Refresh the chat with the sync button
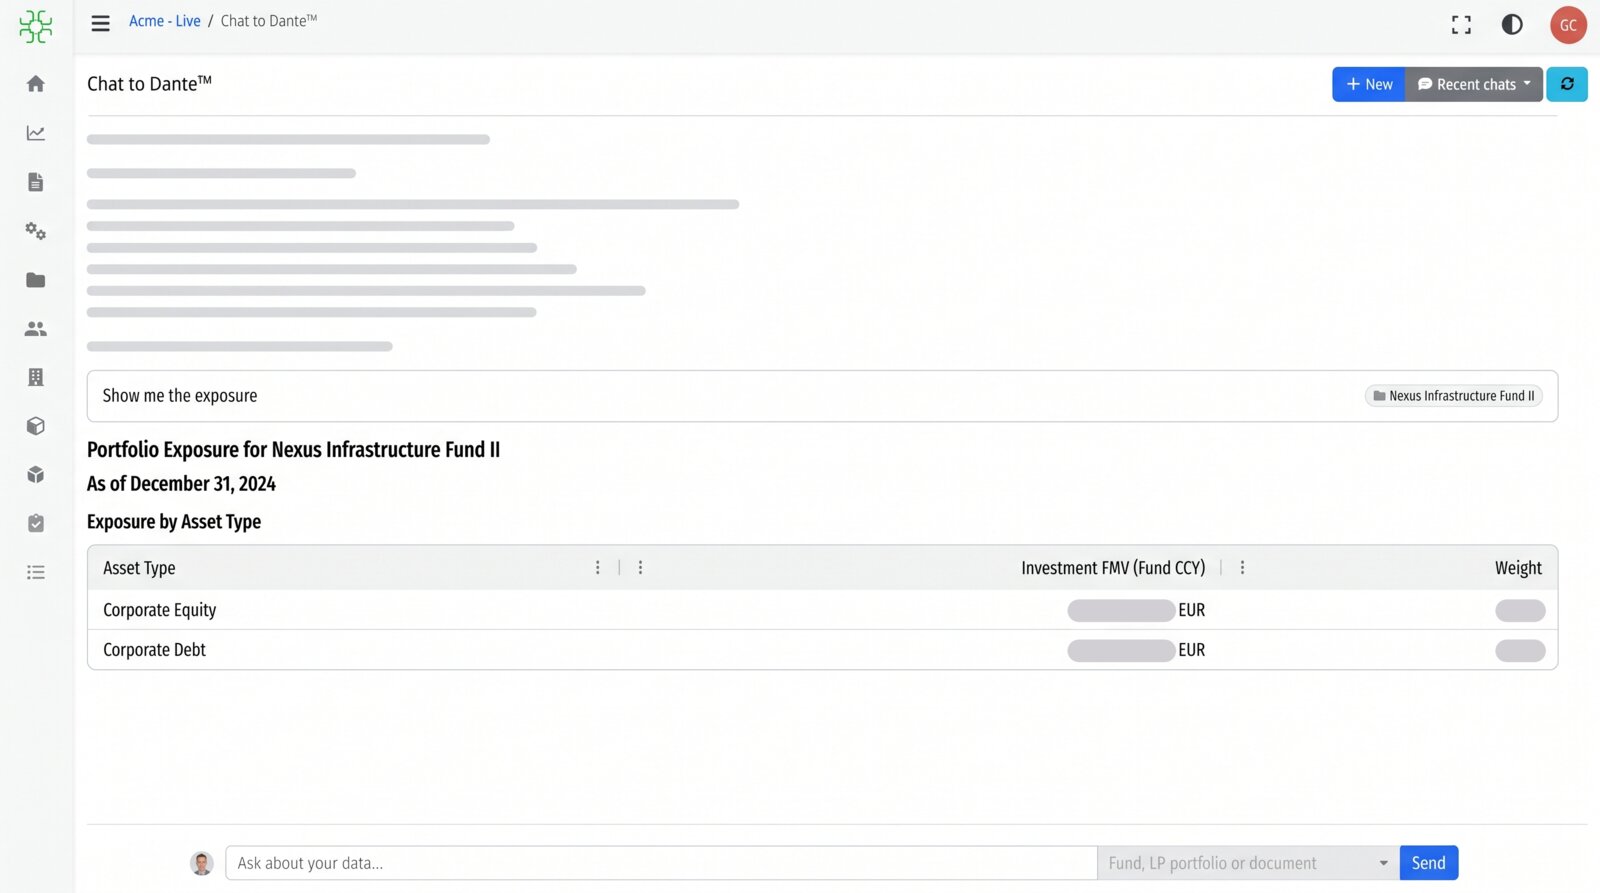Viewport: 1600px width, 893px height. click(1567, 84)
